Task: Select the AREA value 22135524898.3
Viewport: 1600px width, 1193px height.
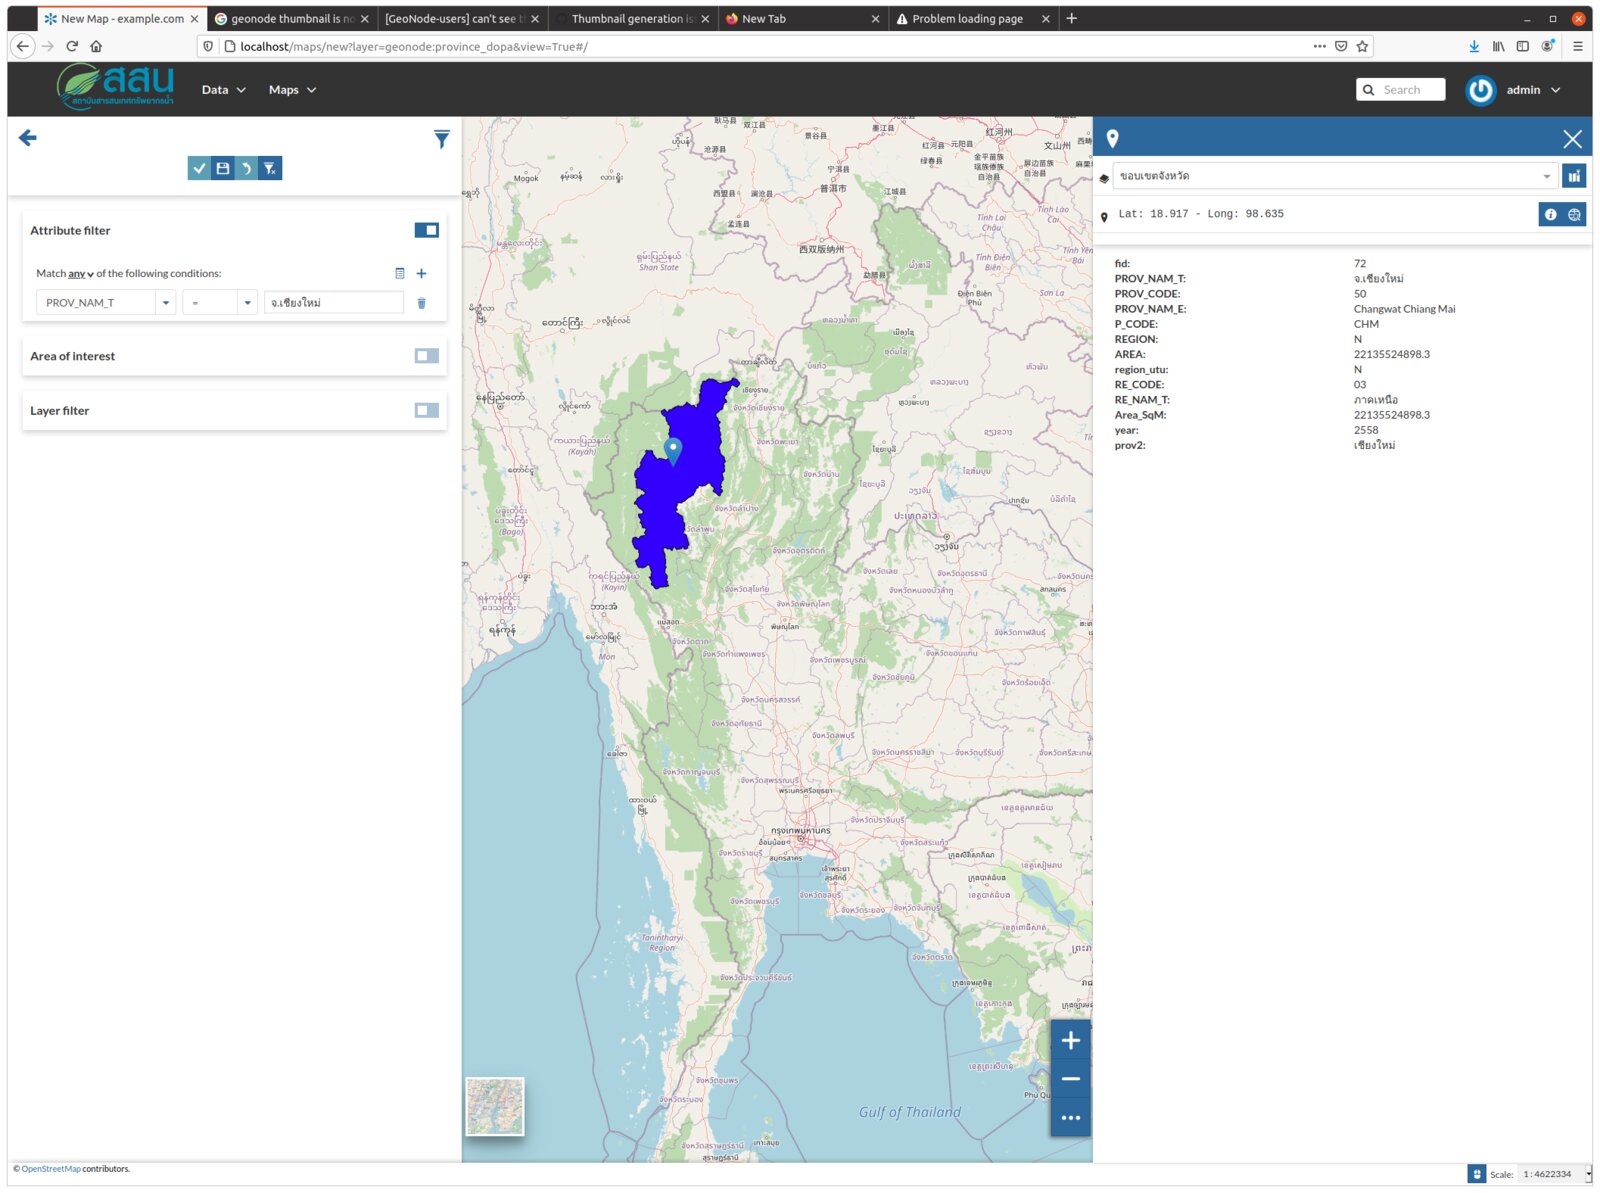Action: pos(1392,354)
